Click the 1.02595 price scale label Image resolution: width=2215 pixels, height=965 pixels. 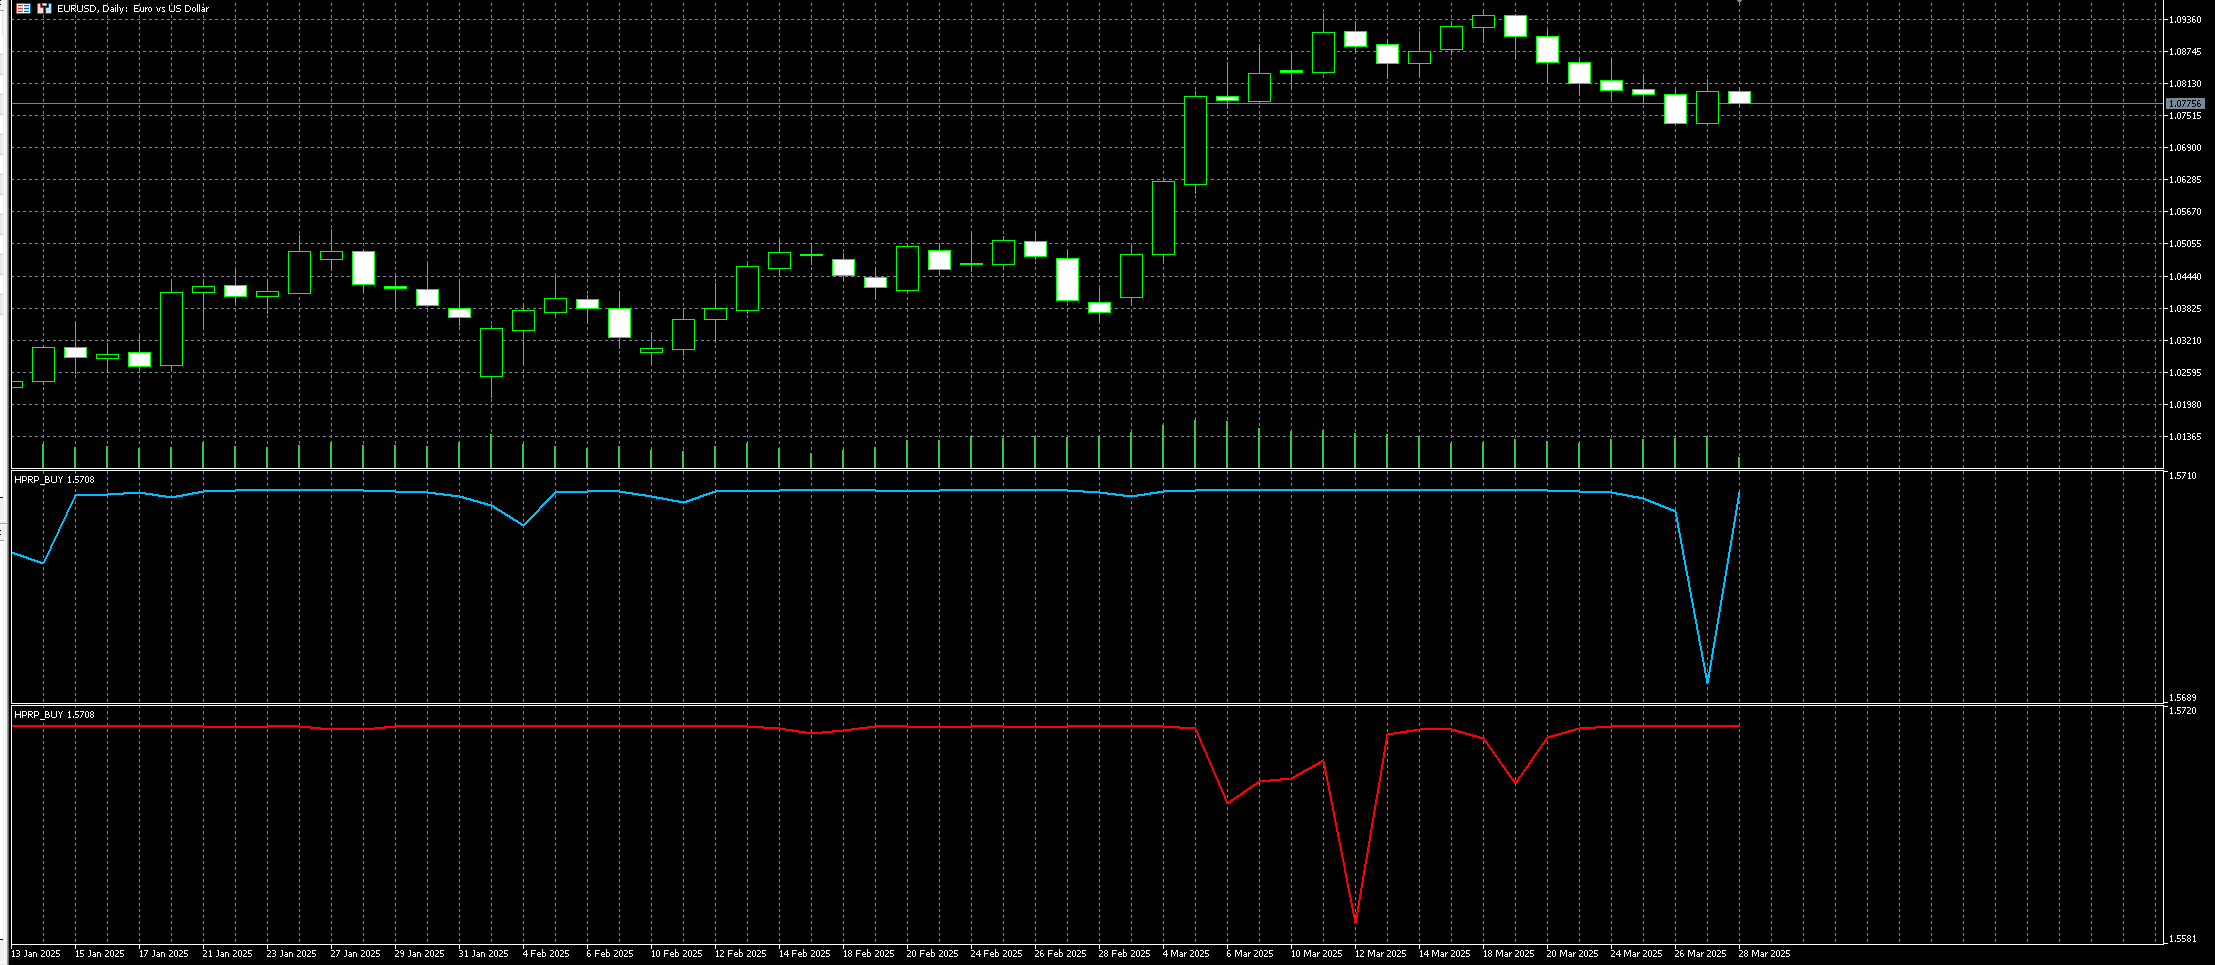click(2185, 373)
